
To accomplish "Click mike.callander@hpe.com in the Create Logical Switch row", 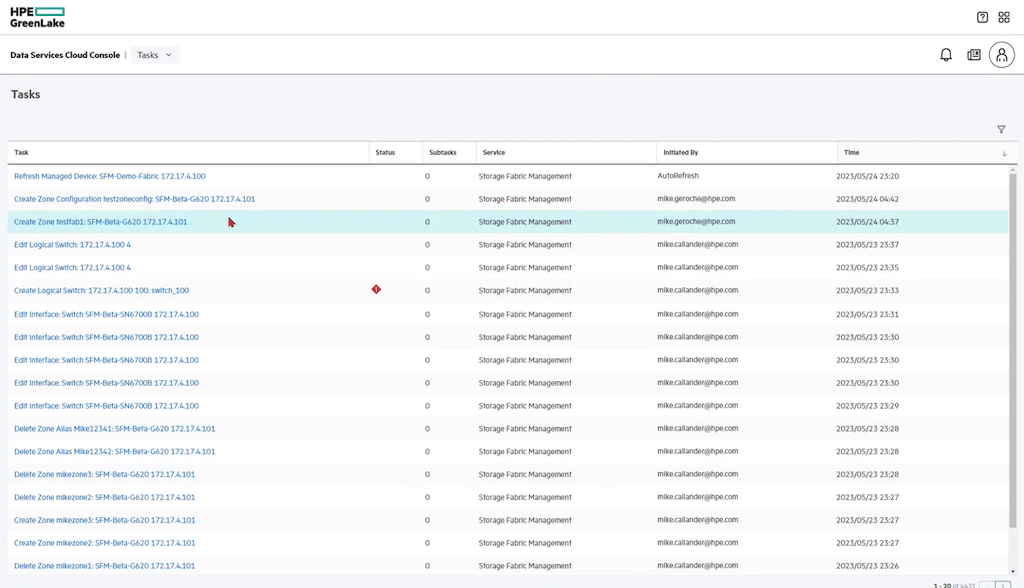I will coord(697,290).
